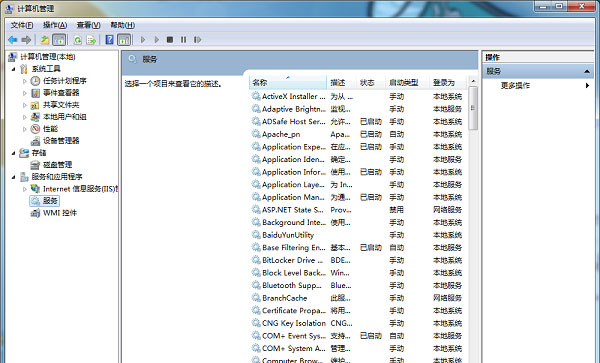Select the Base Filtering Engine row
This screenshot has height=363, width=600.
[x=359, y=248]
